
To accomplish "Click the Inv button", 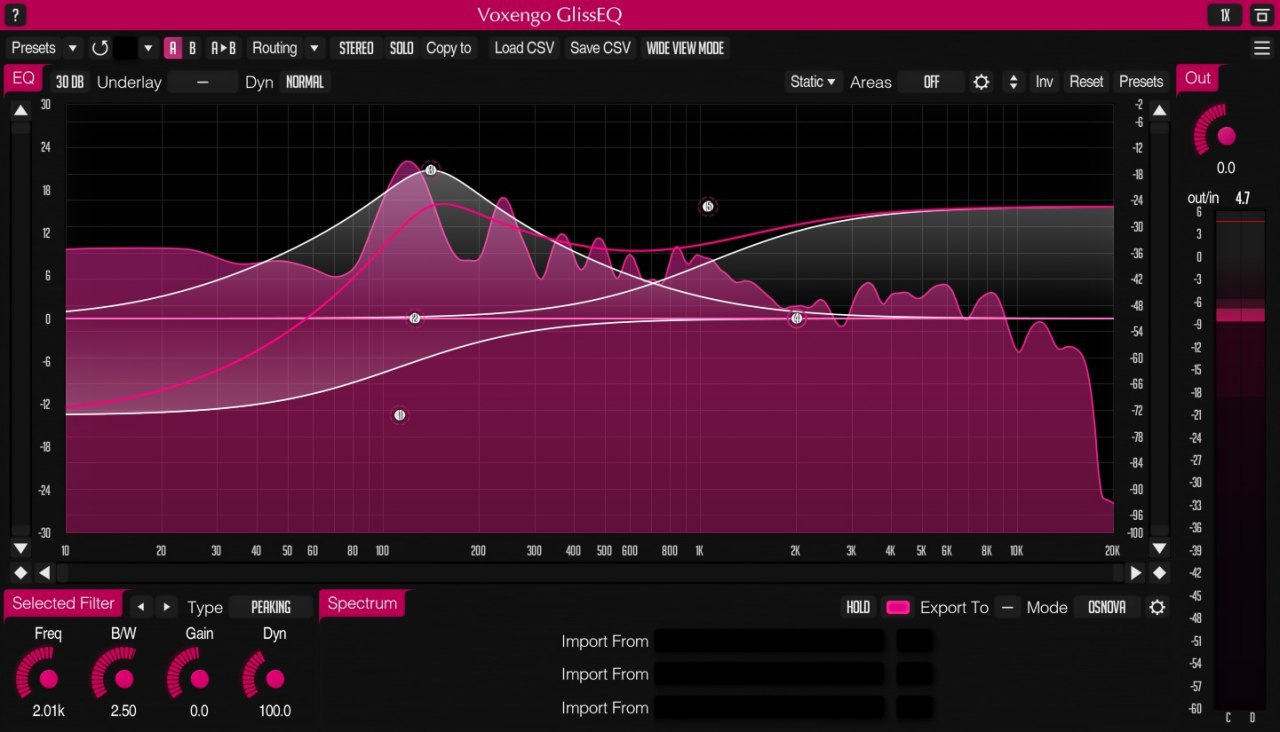I will pyautogui.click(x=1044, y=82).
